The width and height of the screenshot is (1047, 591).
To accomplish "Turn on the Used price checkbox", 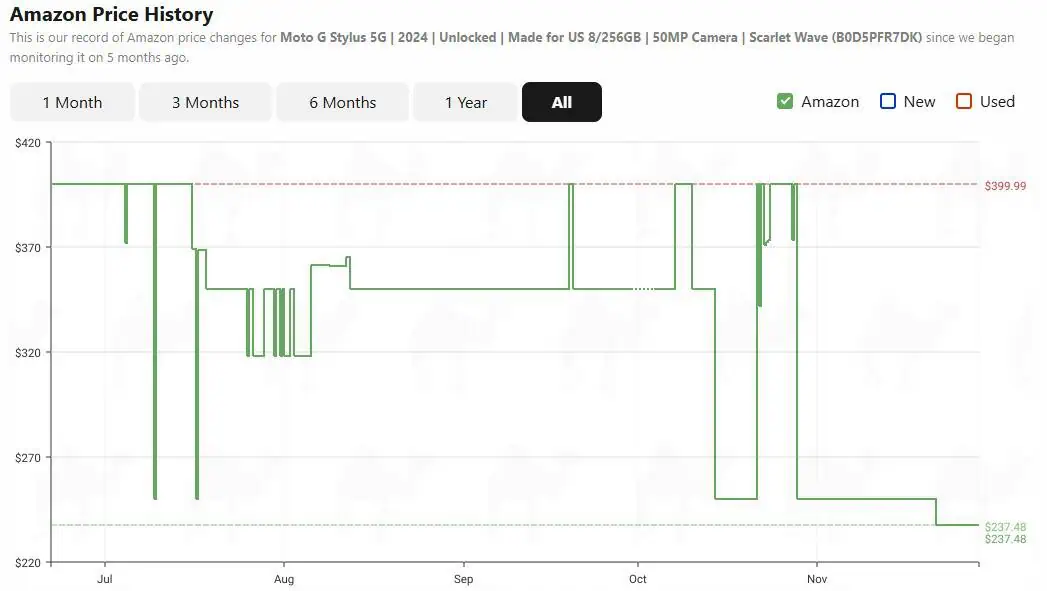I will click(x=964, y=101).
